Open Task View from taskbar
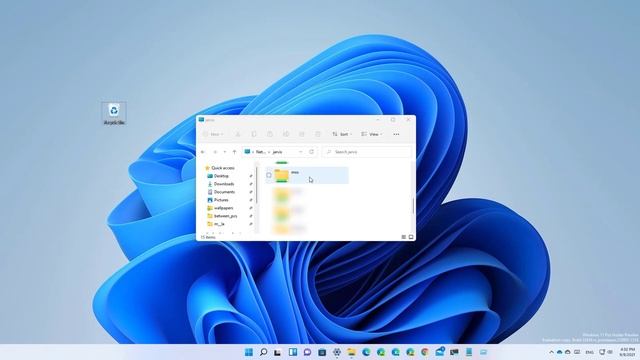The width and height of the screenshot is (640, 360). pyautogui.click(x=278, y=352)
